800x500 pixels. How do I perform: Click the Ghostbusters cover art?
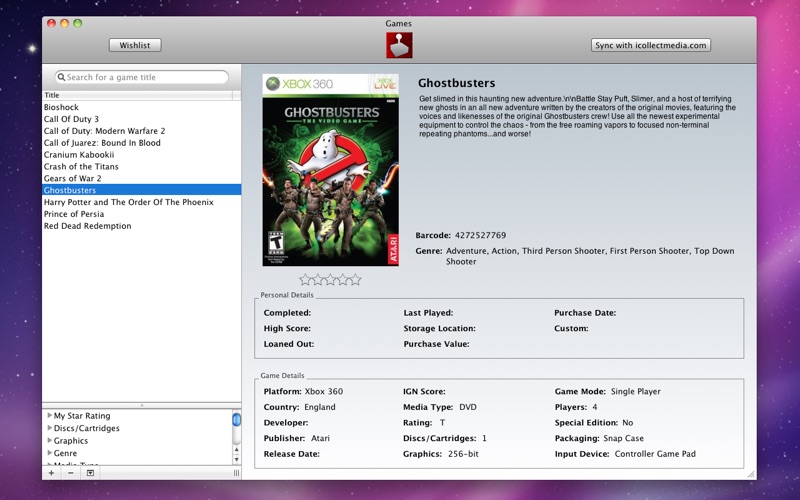pos(331,170)
